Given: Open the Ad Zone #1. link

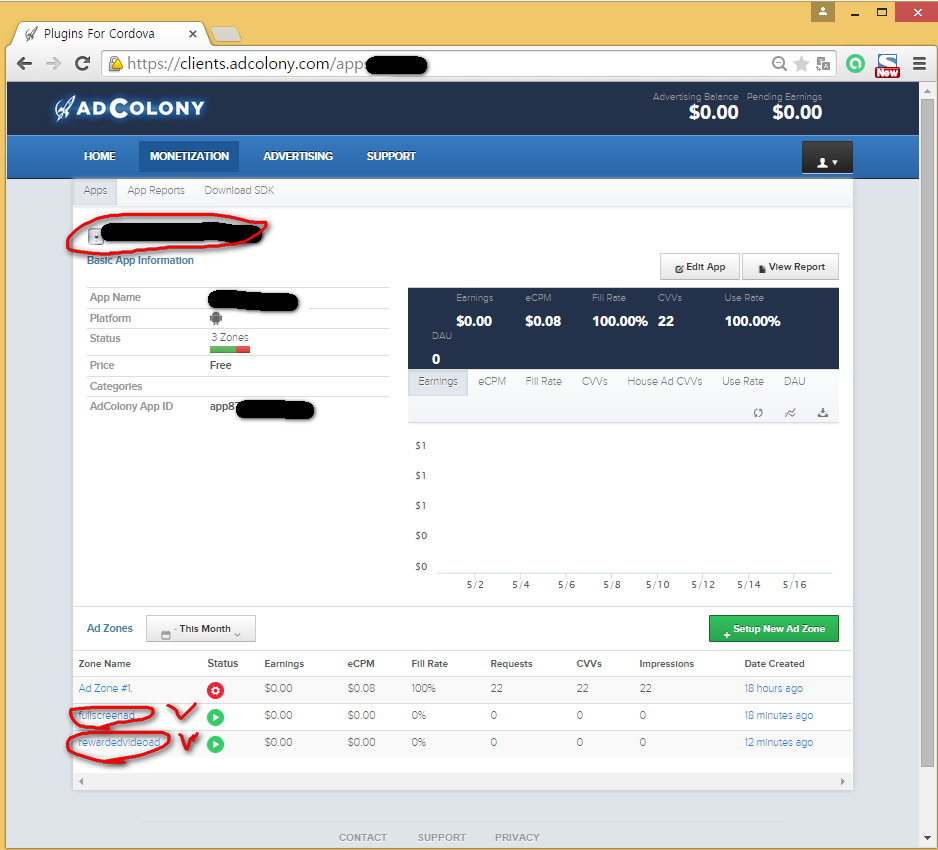Looking at the screenshot, I should point(105,688).
